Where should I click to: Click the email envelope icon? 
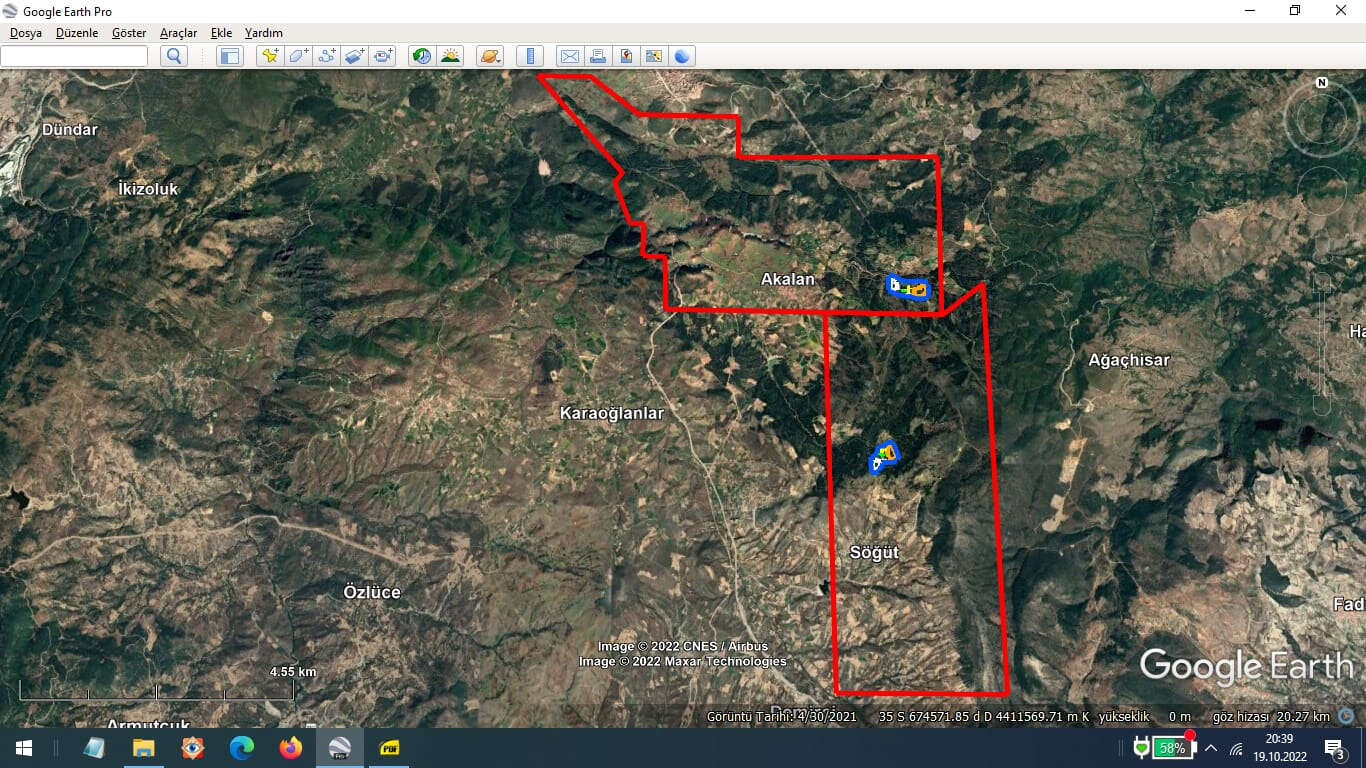click(569, 56)
